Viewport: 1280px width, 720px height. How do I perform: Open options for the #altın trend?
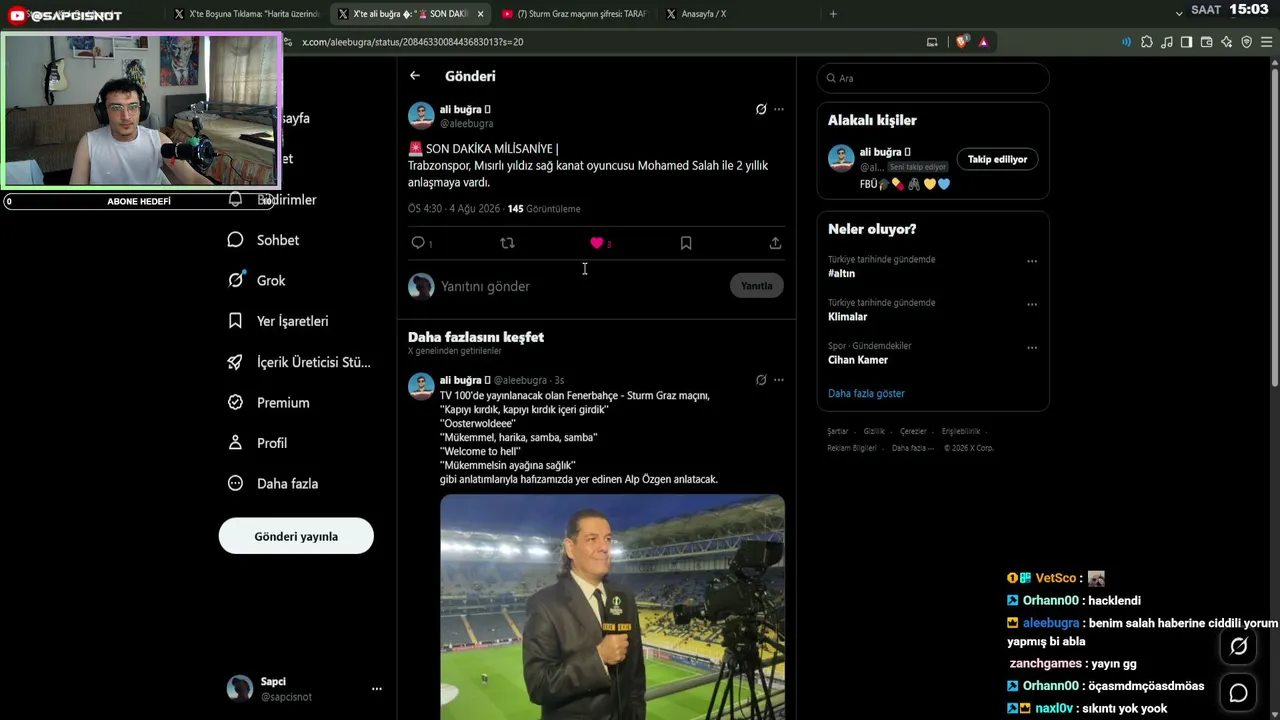click(x=1032, y=261)
